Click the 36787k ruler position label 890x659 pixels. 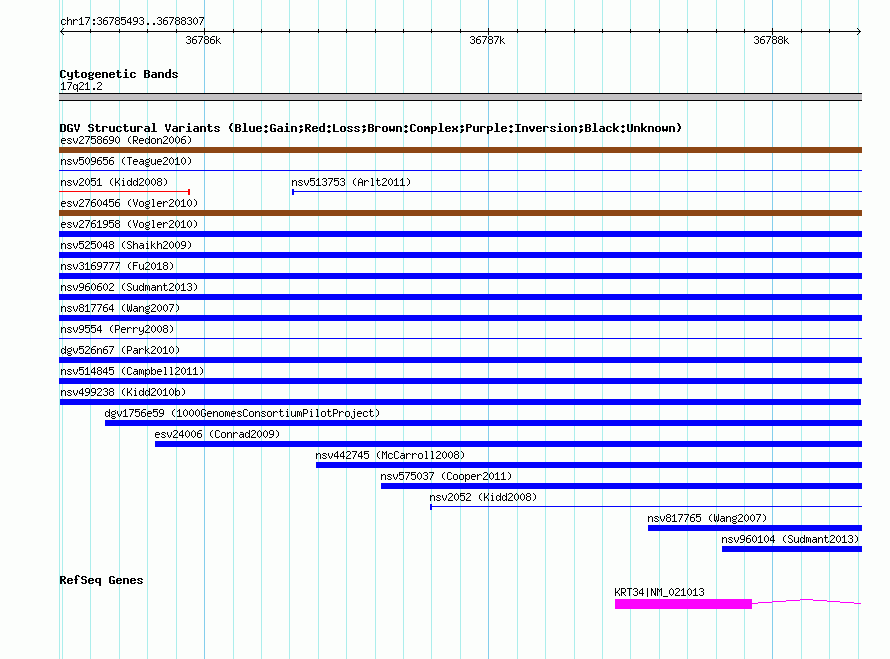click(487, 41)
